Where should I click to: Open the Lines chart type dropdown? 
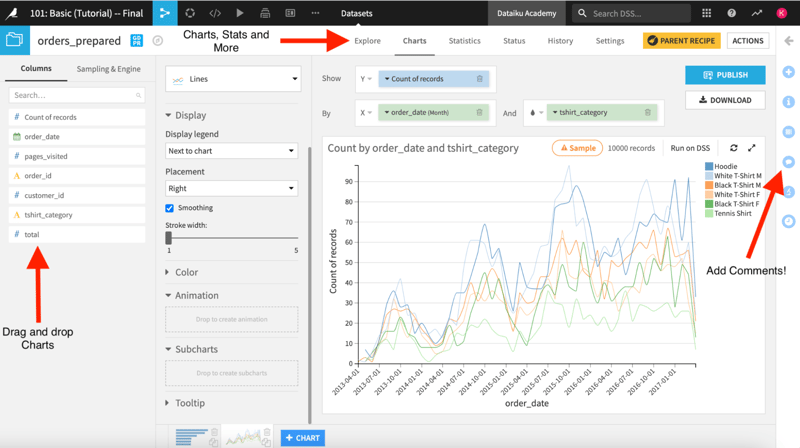pyautogui.click(x=233, y=79)
